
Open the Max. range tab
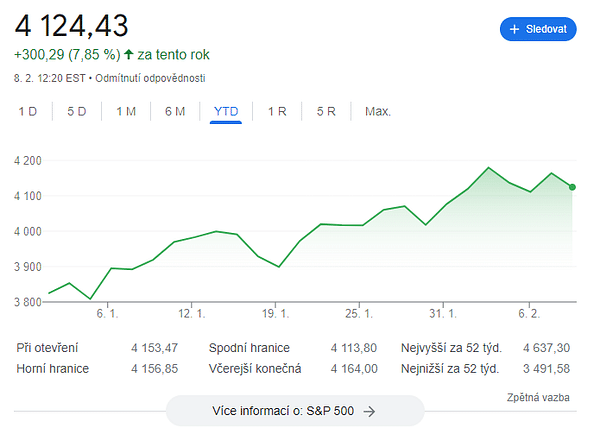click(x=378, y=111)
